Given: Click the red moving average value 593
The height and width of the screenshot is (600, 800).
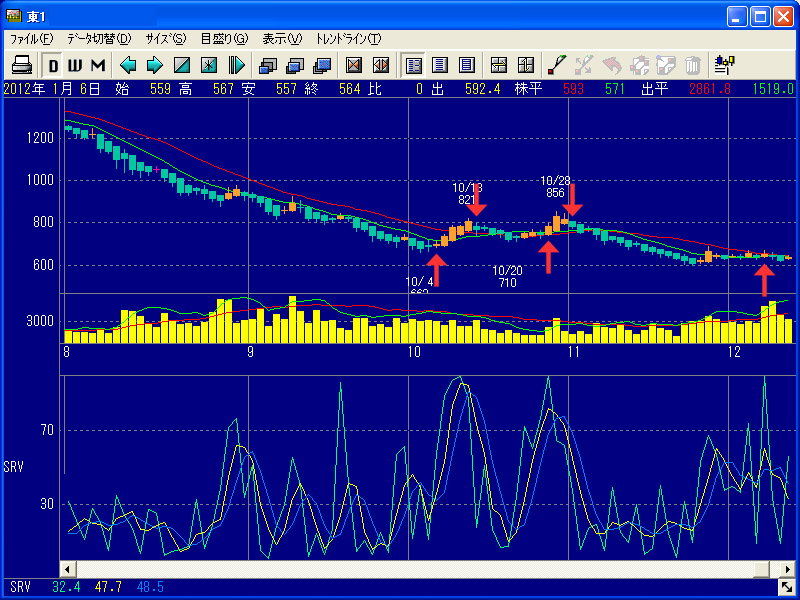Looking at the screenshot, I should (573, 89).
